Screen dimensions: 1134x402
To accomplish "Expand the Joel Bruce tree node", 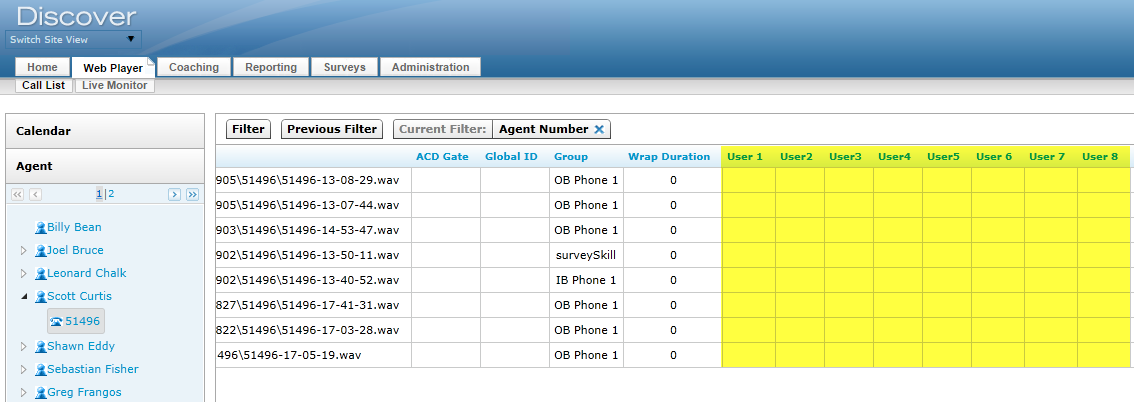I will pyautogui.click(x=24, y=251).
